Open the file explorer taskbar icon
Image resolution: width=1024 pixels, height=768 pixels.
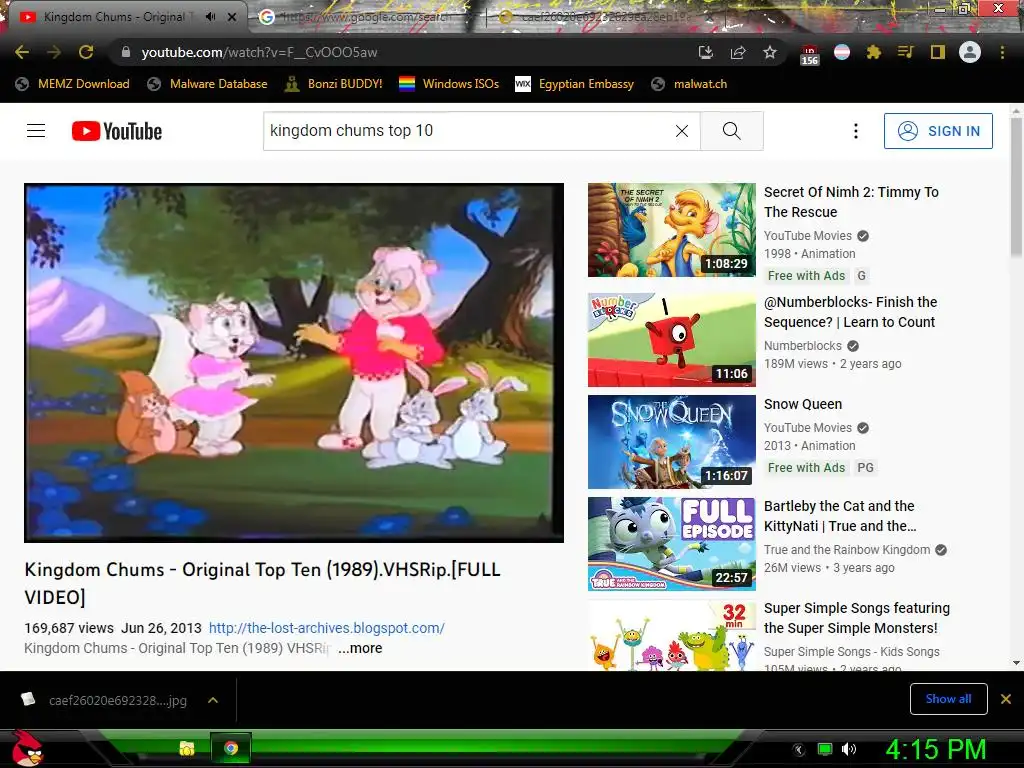pyautogui.click(x=187, y=748)
